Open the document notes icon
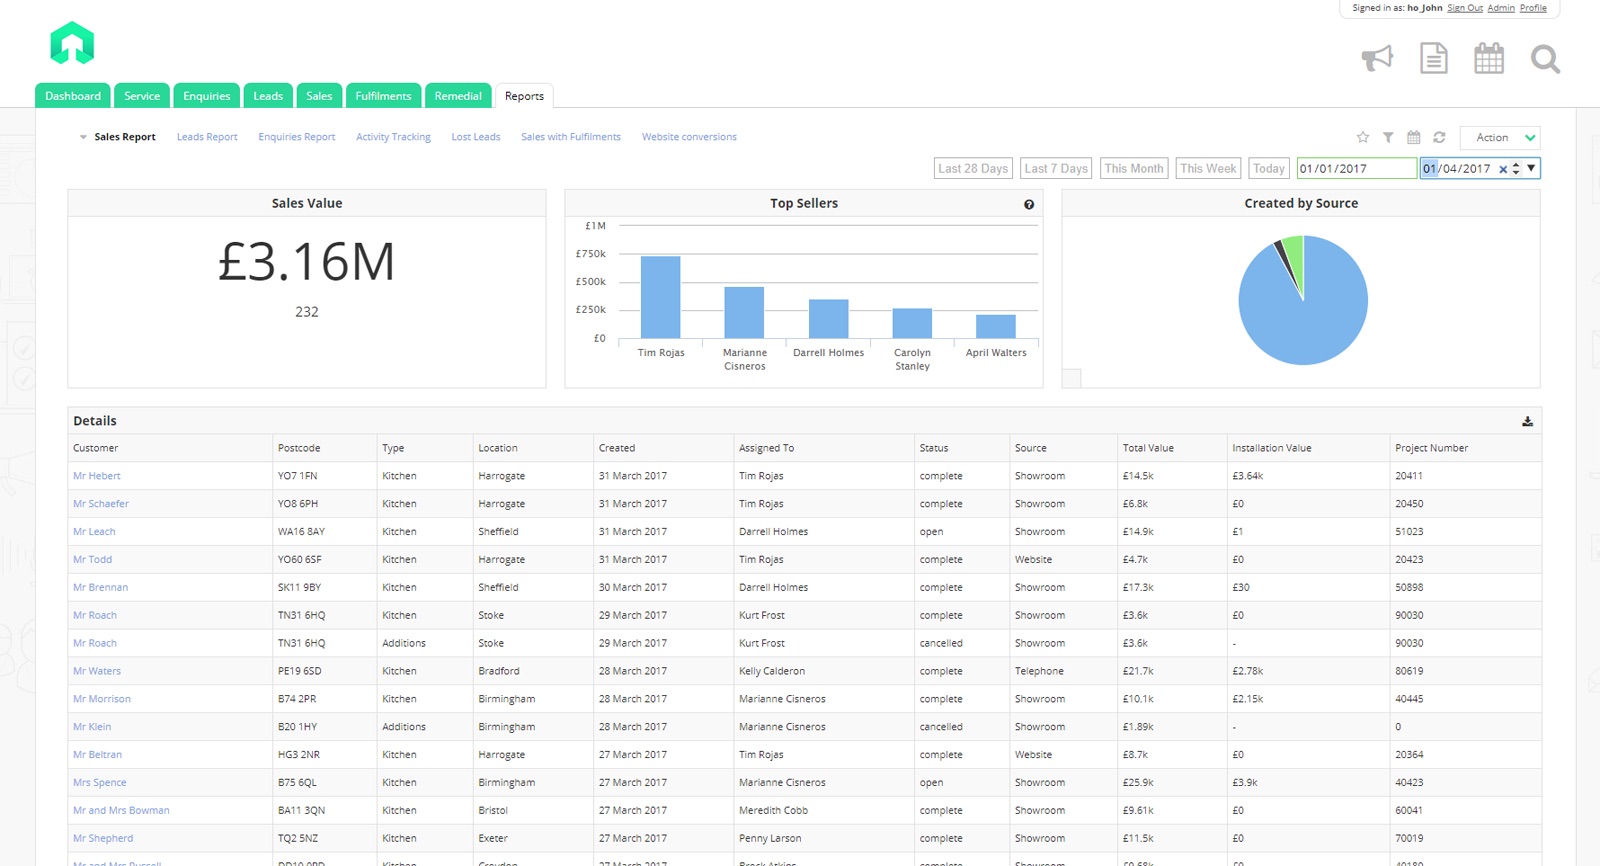This screenshot has width=1600, height=866. pos(1434,58)
